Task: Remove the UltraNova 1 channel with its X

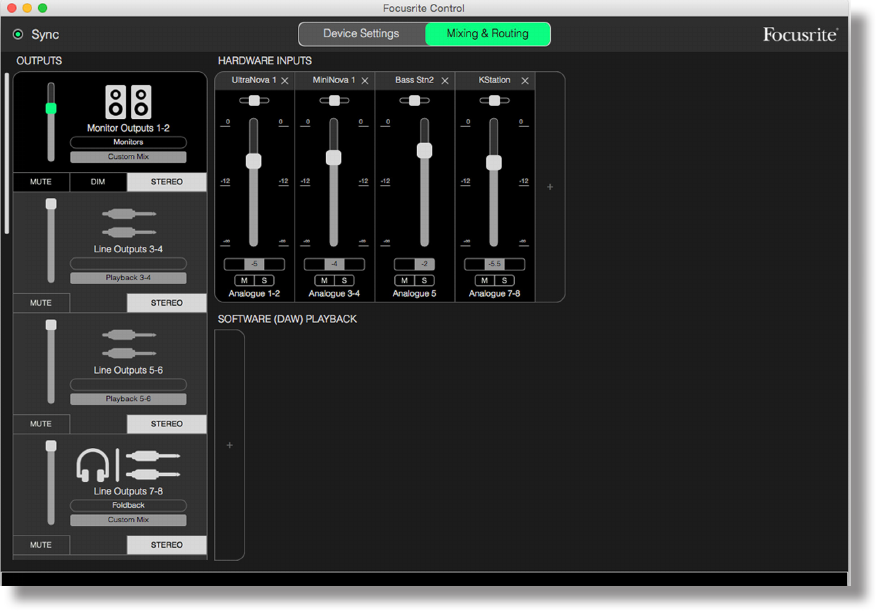Action: 285,81
